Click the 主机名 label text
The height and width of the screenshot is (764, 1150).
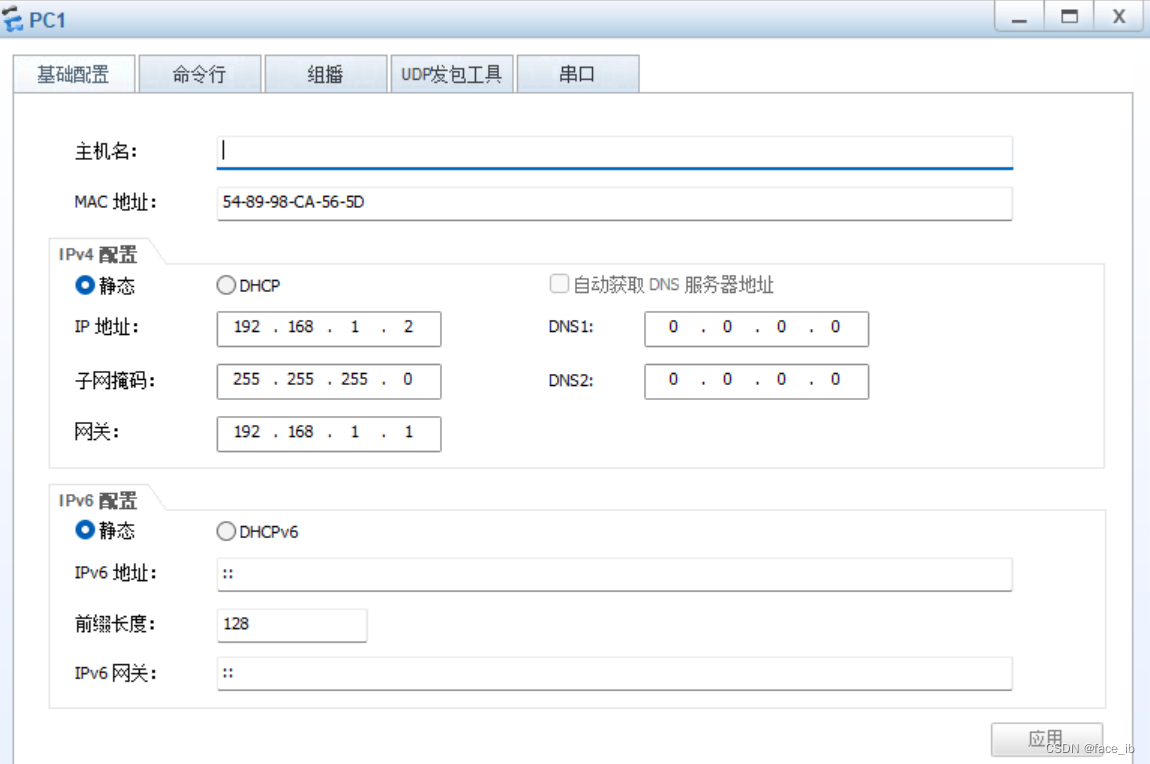(x=106, y=152)
